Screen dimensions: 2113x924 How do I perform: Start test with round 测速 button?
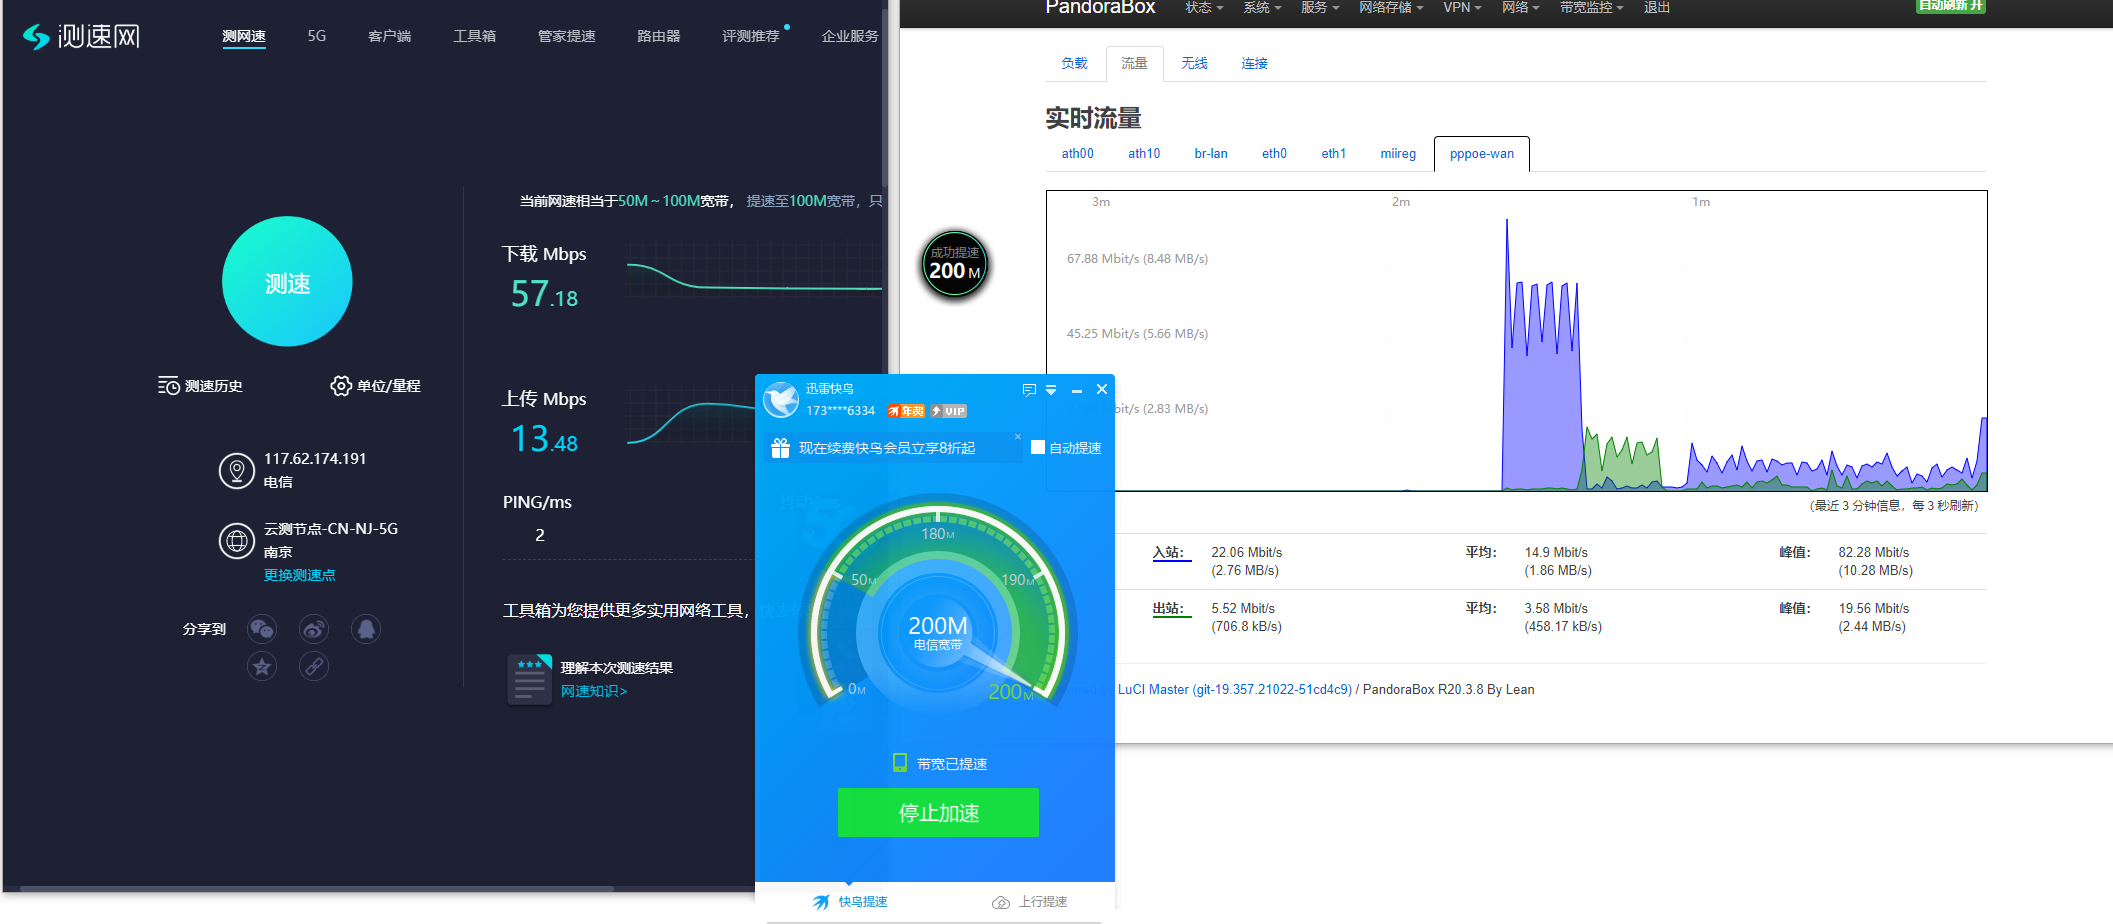[x=287, y=282]
